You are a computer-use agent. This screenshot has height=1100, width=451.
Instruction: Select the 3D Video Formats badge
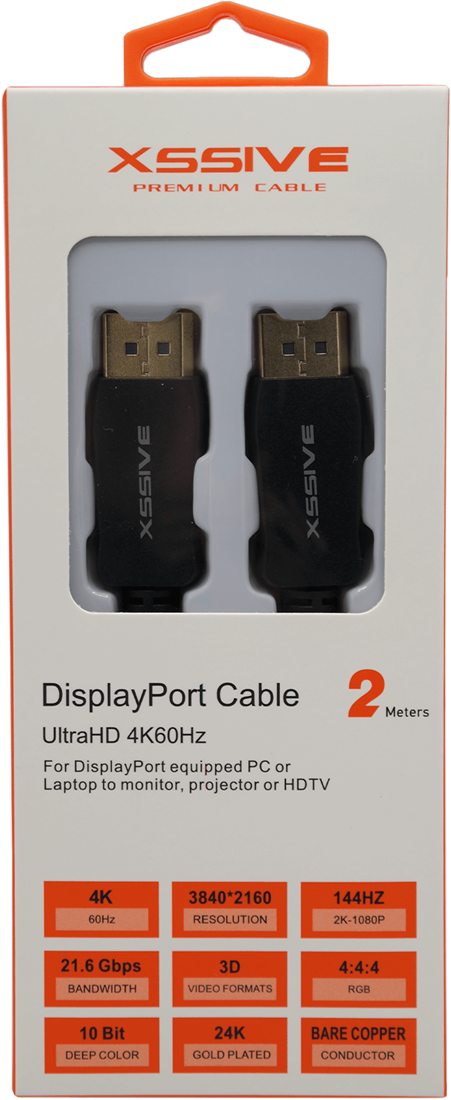pos(229,979)
